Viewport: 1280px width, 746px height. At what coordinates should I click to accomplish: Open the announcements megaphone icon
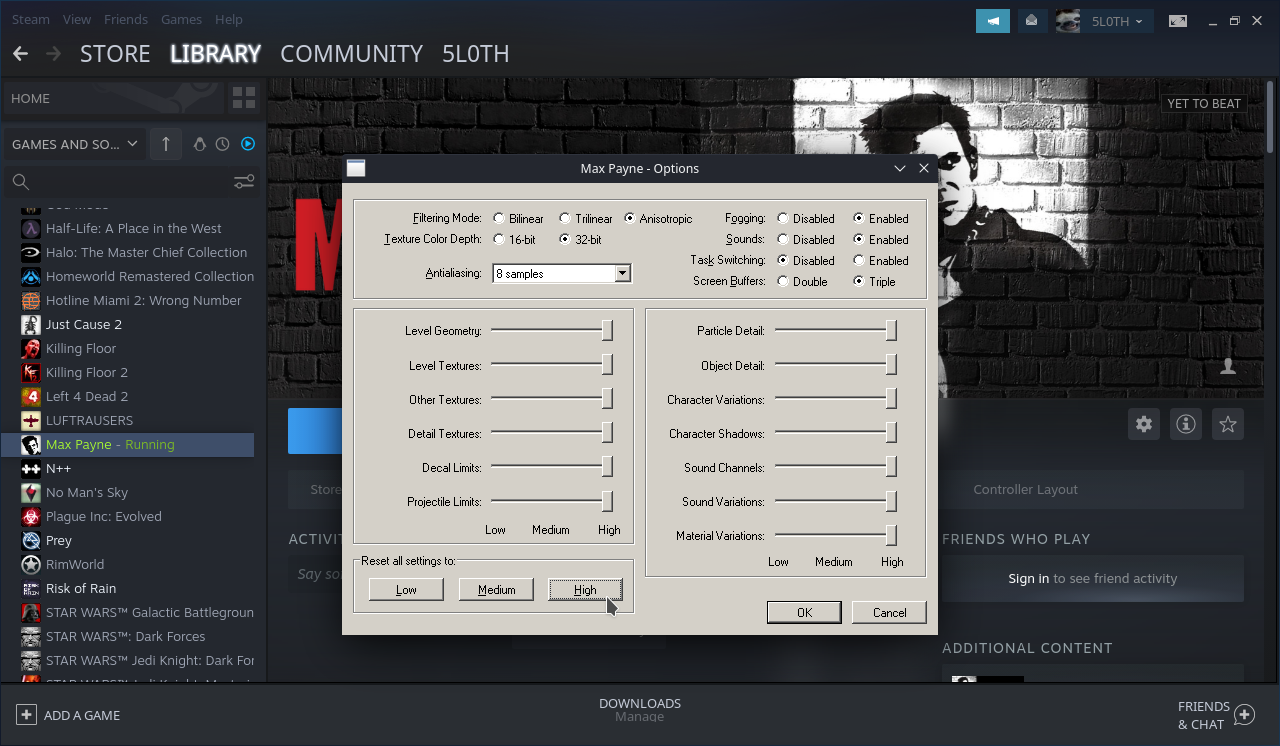[993, 21]
